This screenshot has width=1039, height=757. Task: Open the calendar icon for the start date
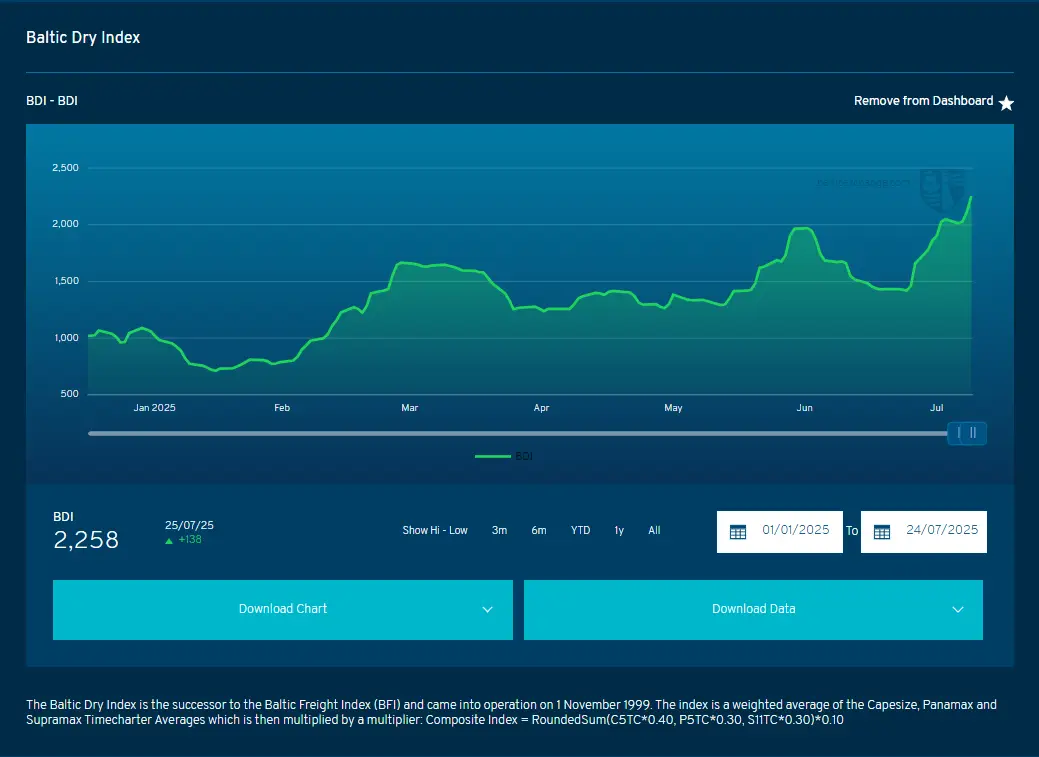738,532
